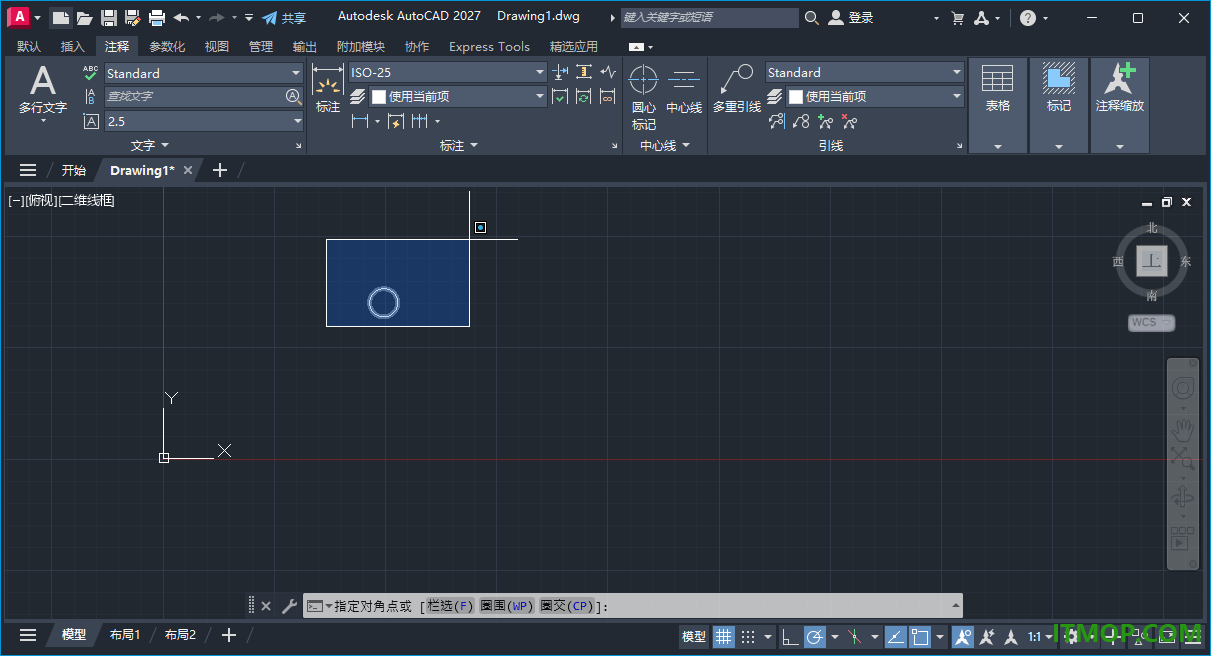
Task: Click the Plot printer icon
Action: [x=157, y=18]
